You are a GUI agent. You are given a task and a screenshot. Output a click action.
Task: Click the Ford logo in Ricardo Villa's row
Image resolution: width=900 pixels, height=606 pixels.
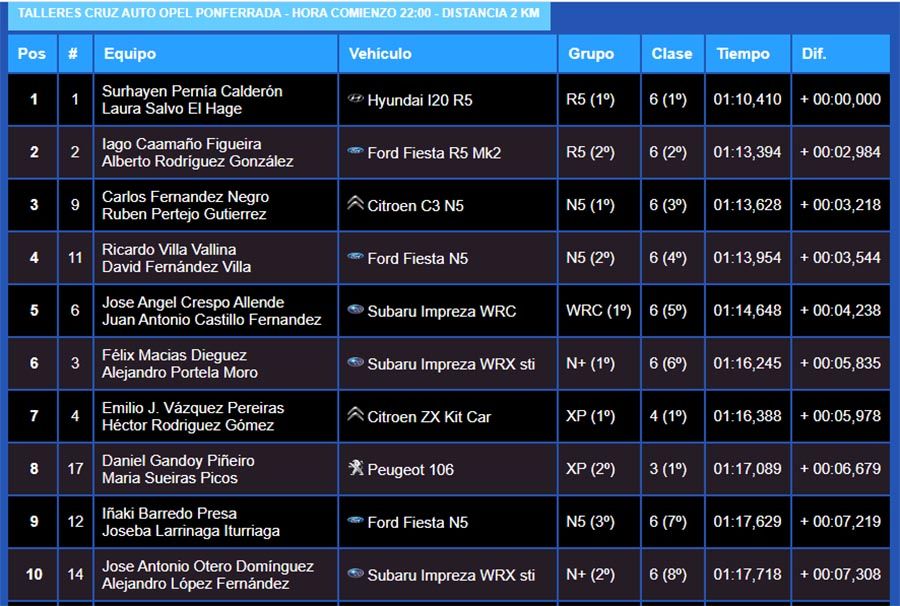click(x=355, y=257)
